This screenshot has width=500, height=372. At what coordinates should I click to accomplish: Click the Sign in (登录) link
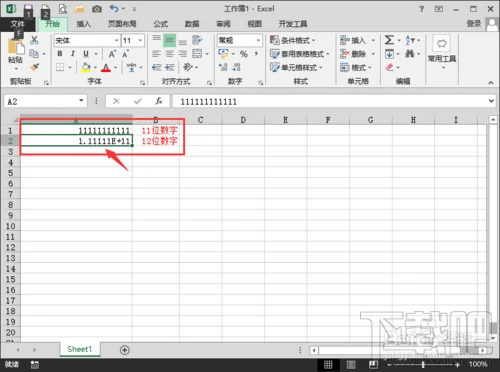474,23
